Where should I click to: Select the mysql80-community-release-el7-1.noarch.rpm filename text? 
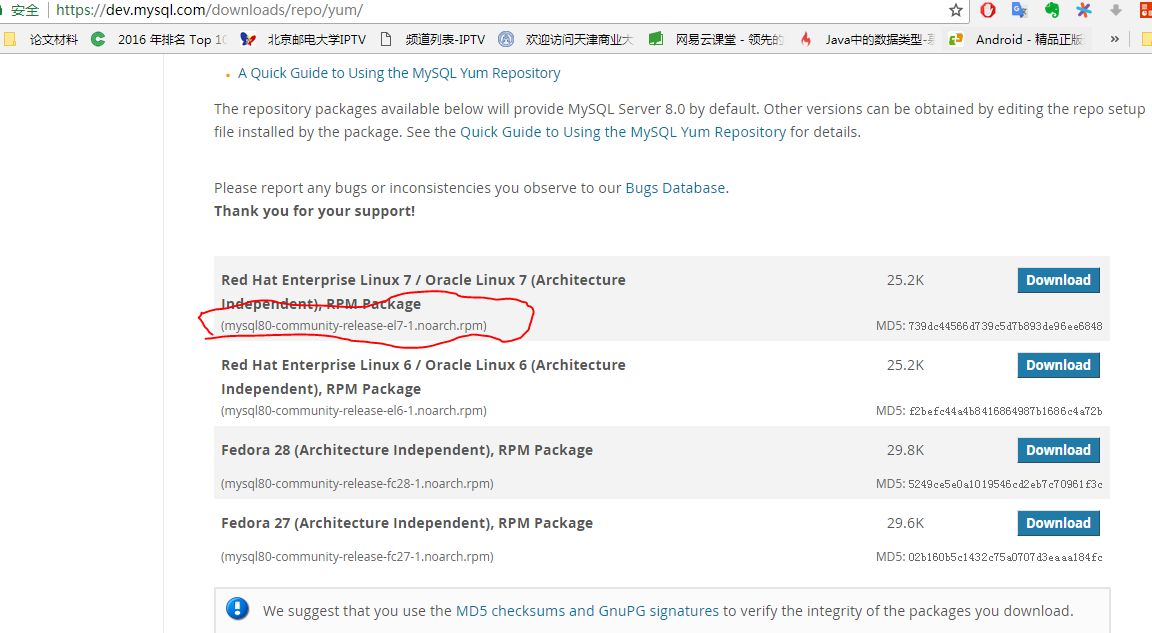[353, 325]
